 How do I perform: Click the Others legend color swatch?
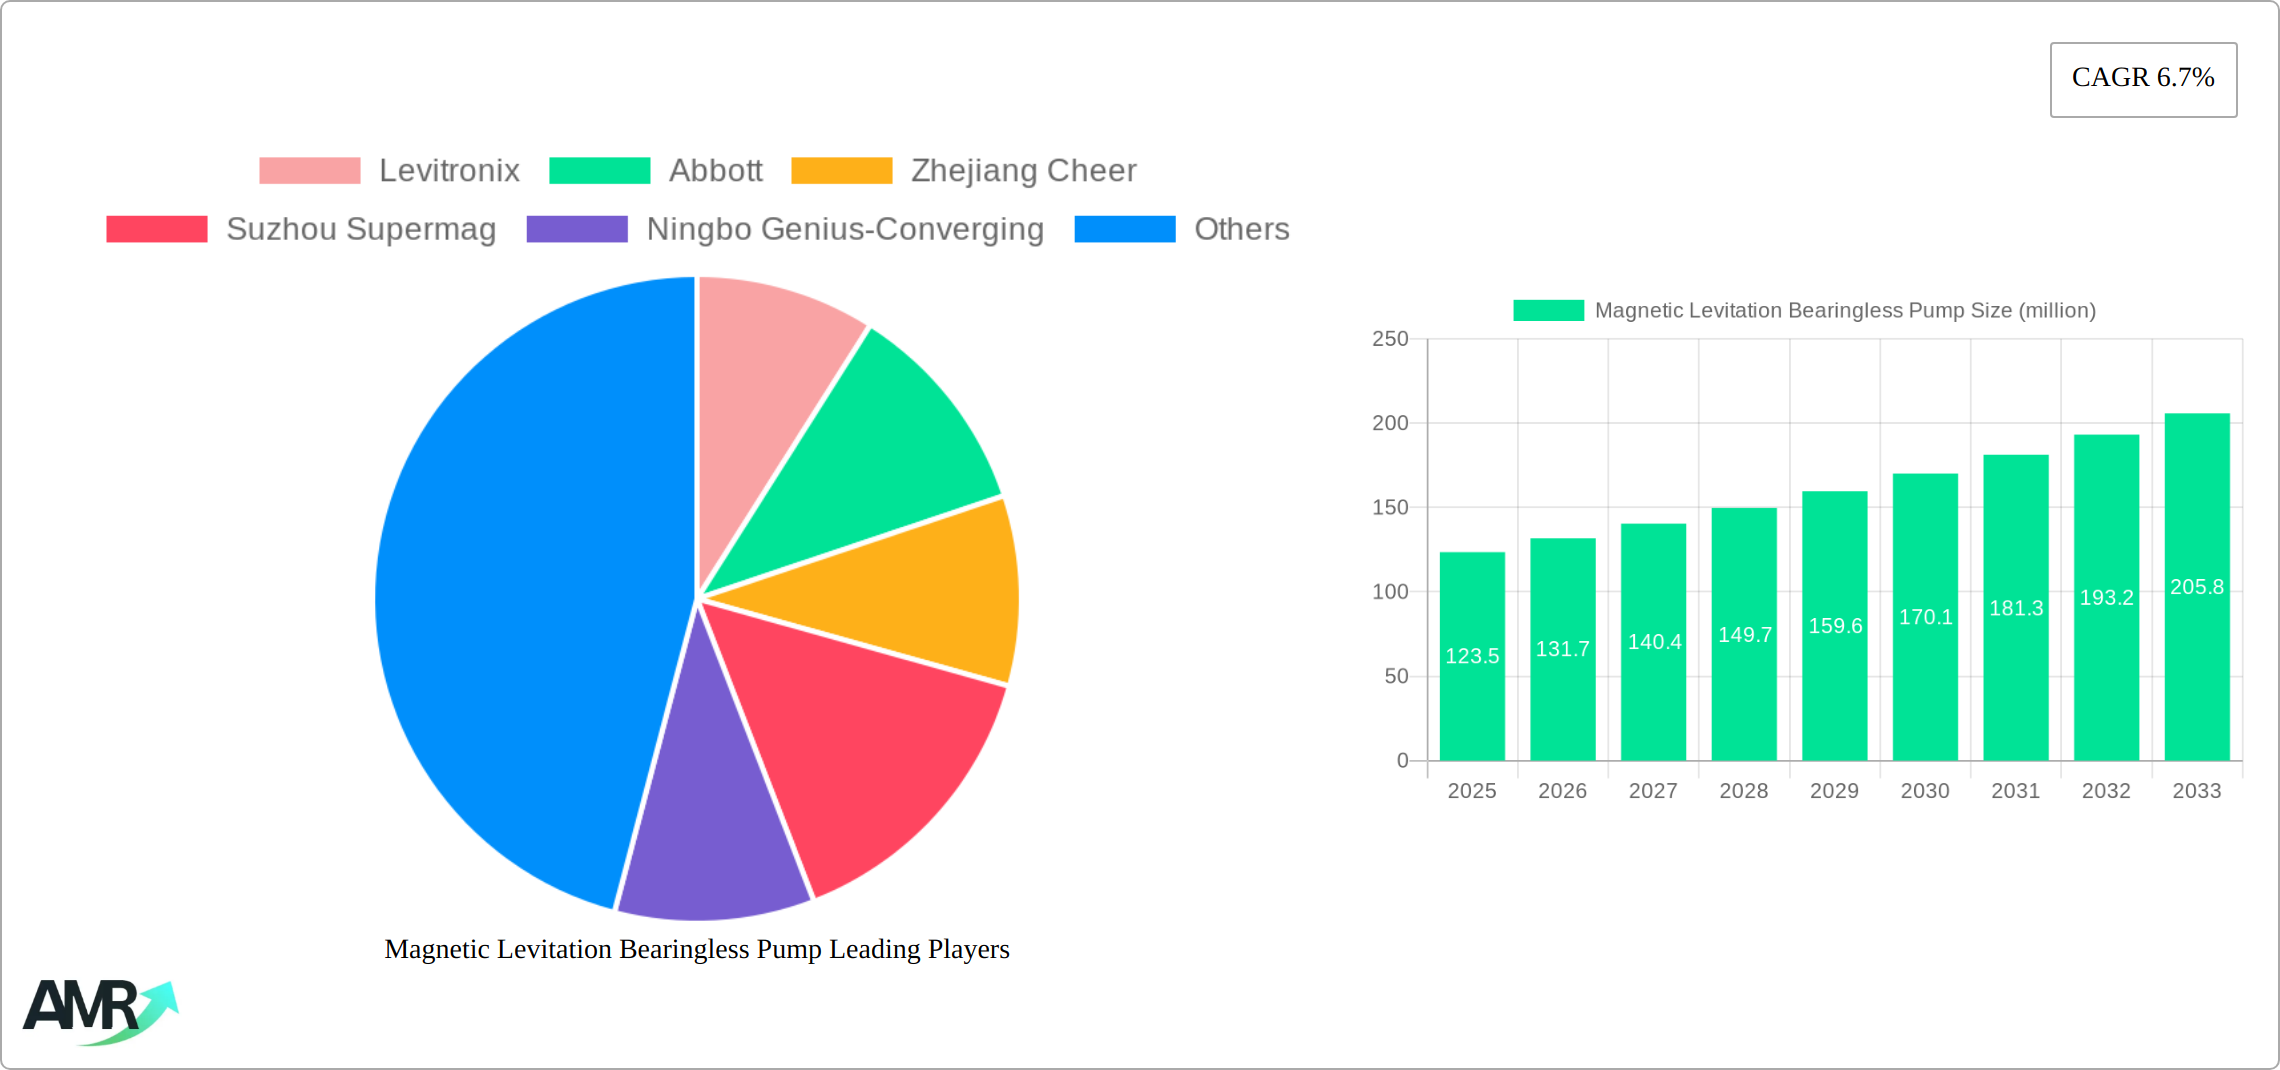point(1124,229)
